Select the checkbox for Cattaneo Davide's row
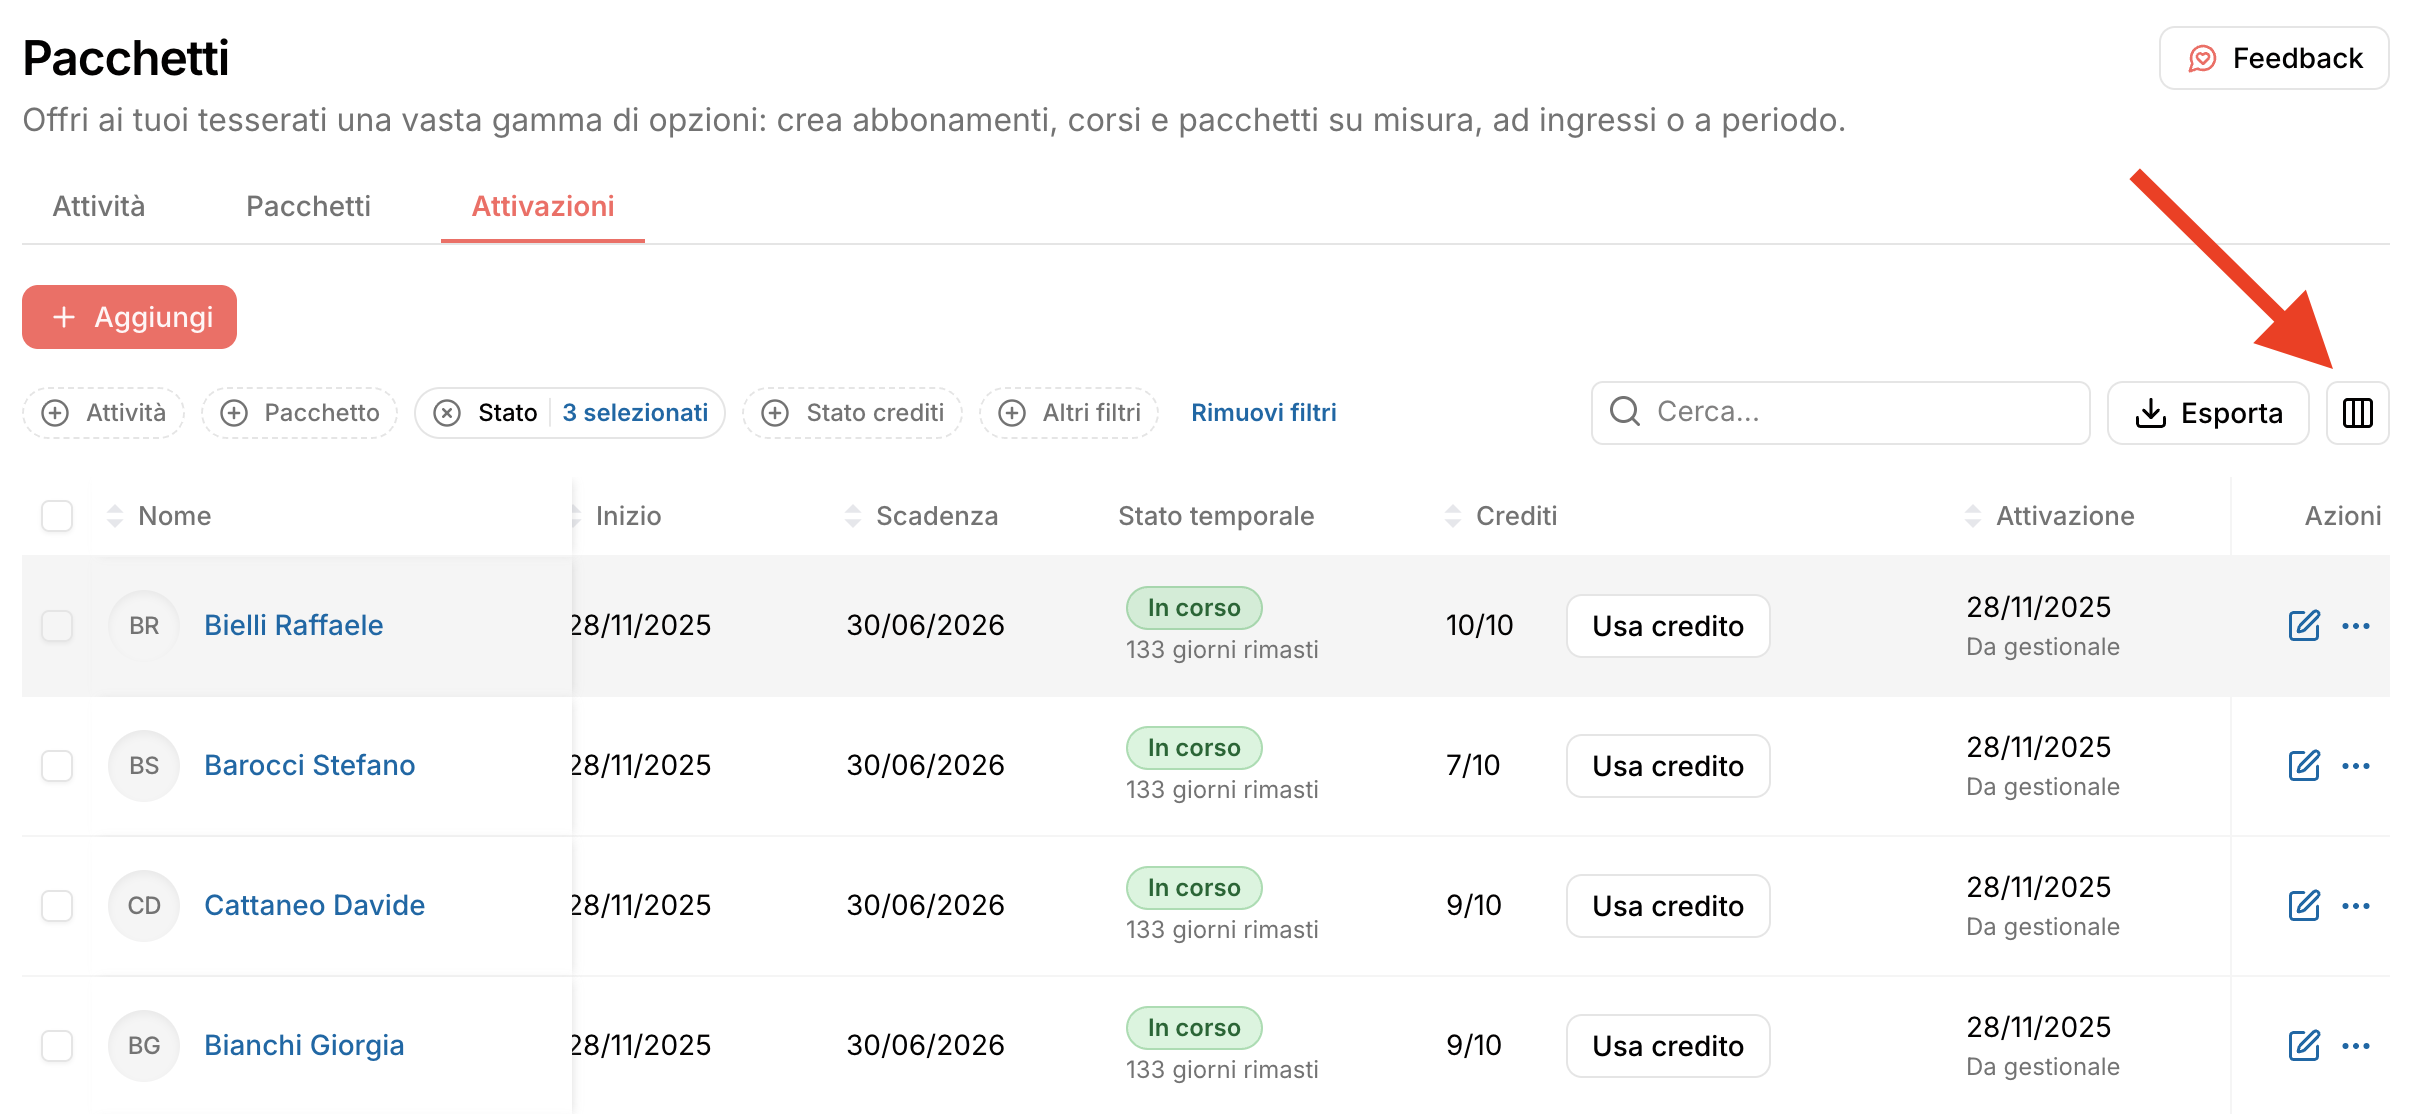 pos(57,906)
